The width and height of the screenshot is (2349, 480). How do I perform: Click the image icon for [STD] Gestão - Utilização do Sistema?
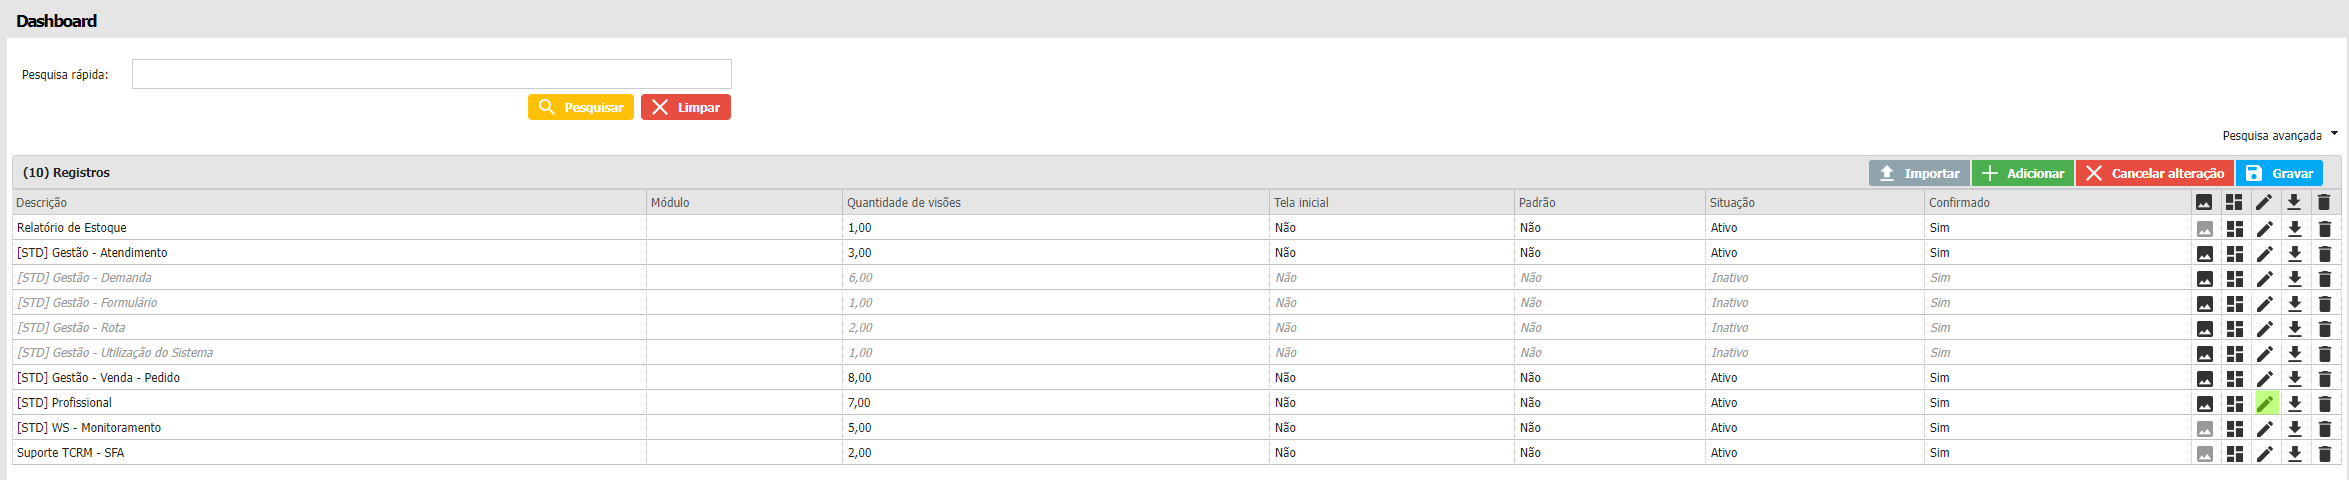pyautogui.click(x=2205, y=354)
